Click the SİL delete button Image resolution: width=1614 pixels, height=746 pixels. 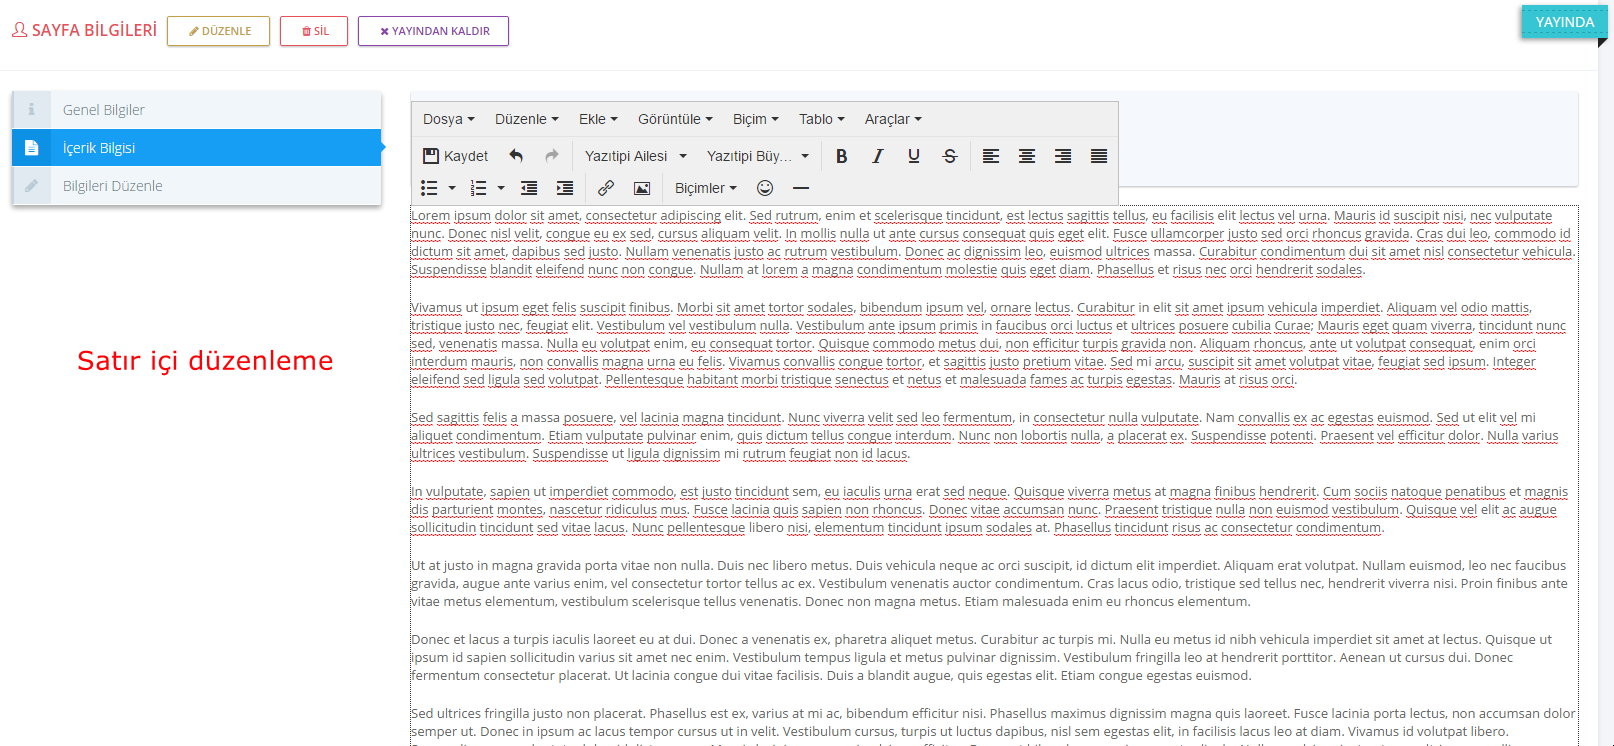point(314,31)
